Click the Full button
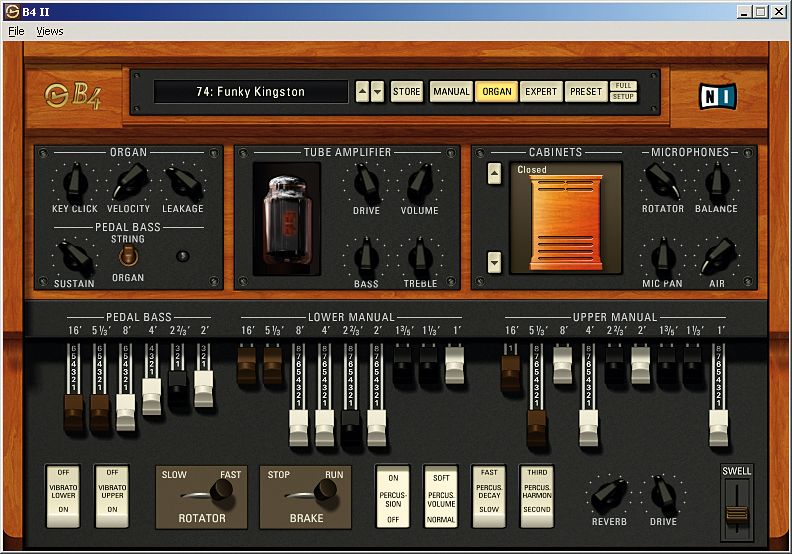This screenshot has height=554, width=792. pyautogui.click(x=623, y=86)
